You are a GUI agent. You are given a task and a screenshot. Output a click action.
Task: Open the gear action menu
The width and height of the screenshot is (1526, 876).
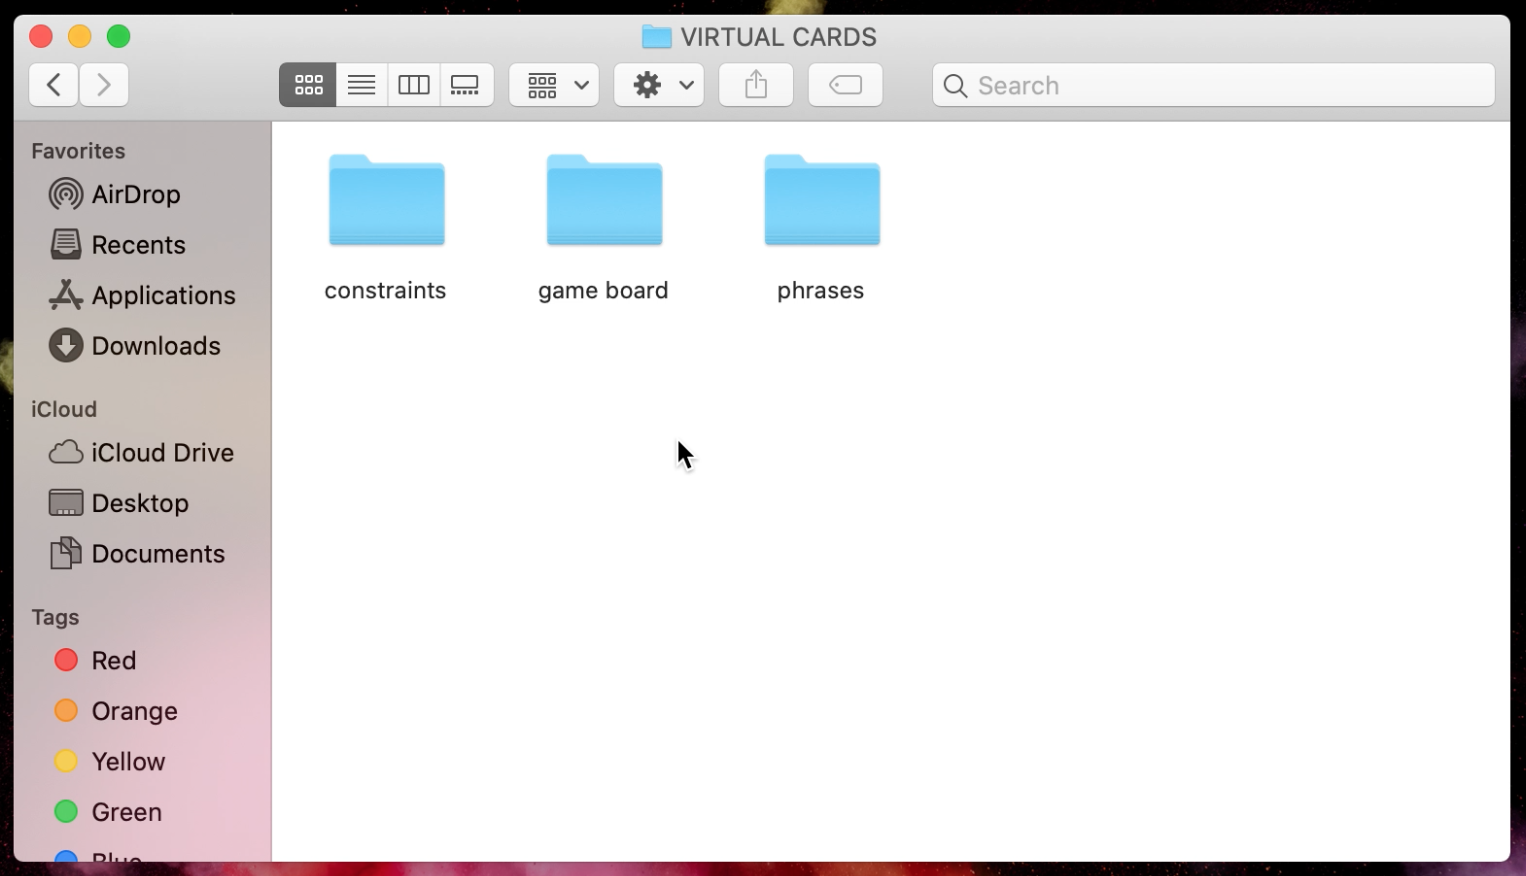point(659,85)
